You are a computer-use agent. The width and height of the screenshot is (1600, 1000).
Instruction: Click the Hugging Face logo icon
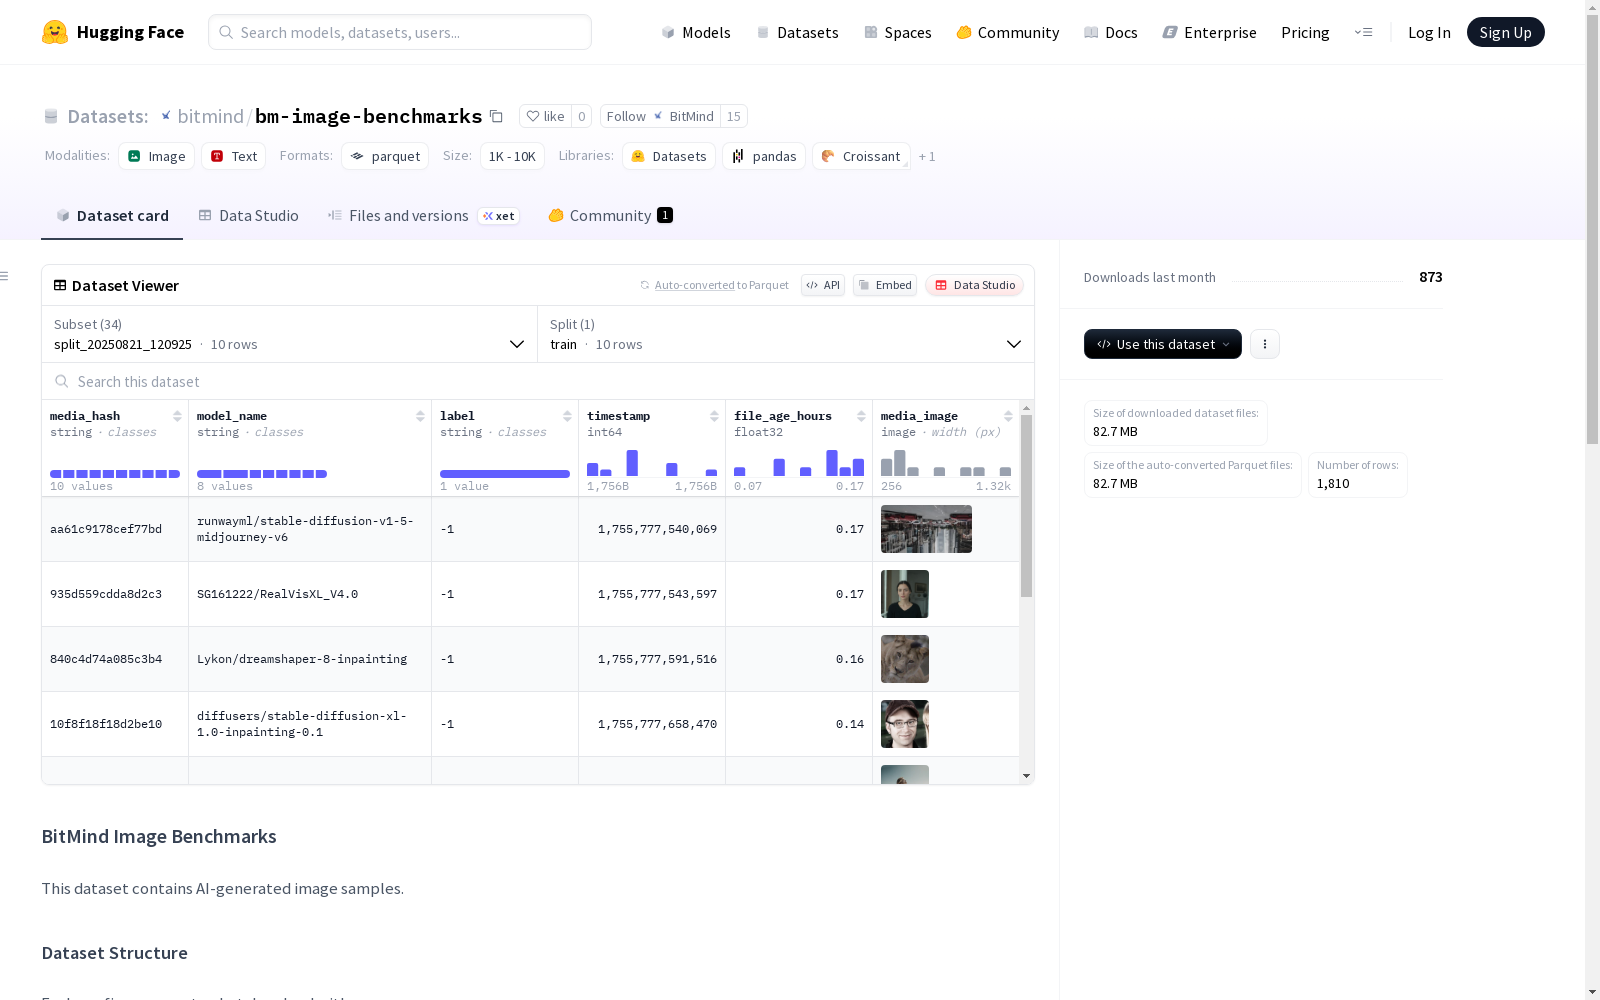click(x=55, y=32)
